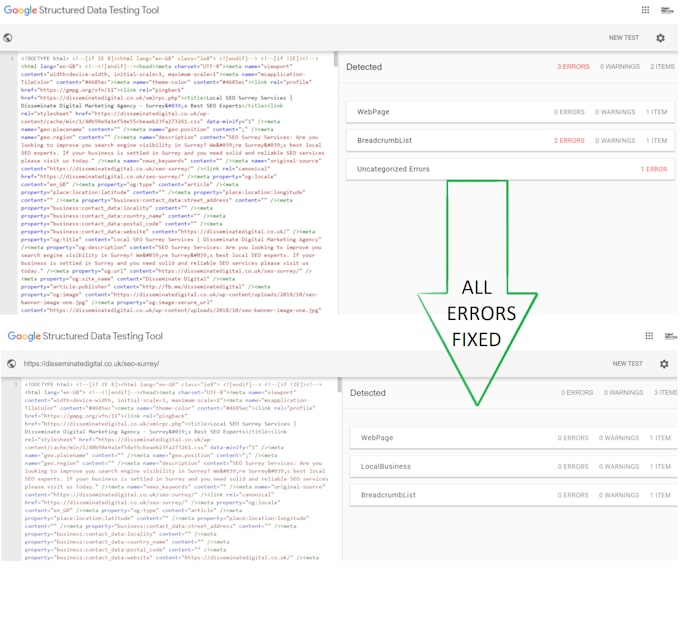
Task: Click 0 ERRORS in lower Detected header
Action: pos(577,393)
